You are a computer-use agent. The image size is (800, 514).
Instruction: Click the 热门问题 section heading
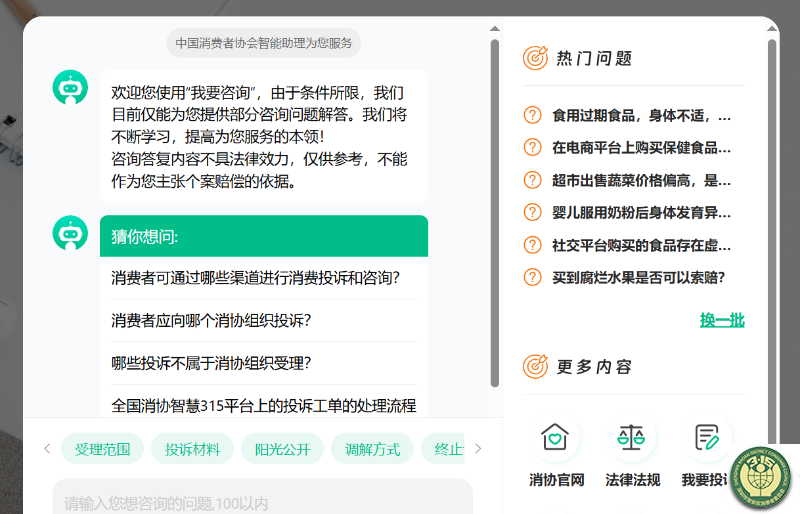[594, 58]
